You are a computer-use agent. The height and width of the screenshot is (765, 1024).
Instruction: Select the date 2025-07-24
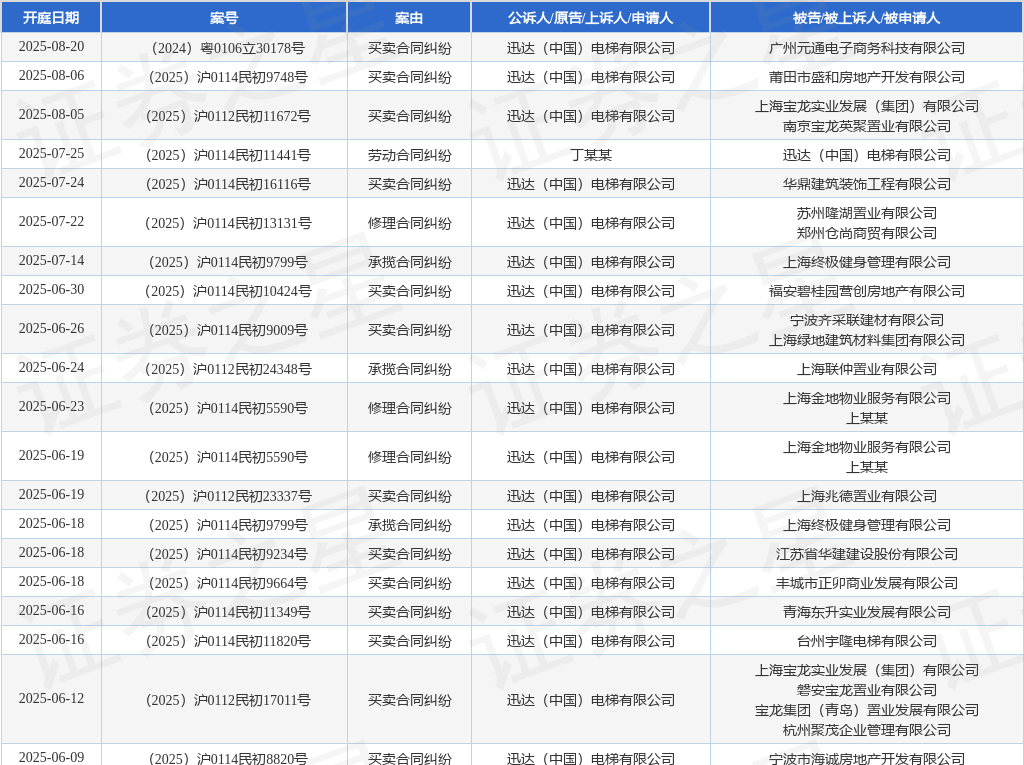point(52,182)
